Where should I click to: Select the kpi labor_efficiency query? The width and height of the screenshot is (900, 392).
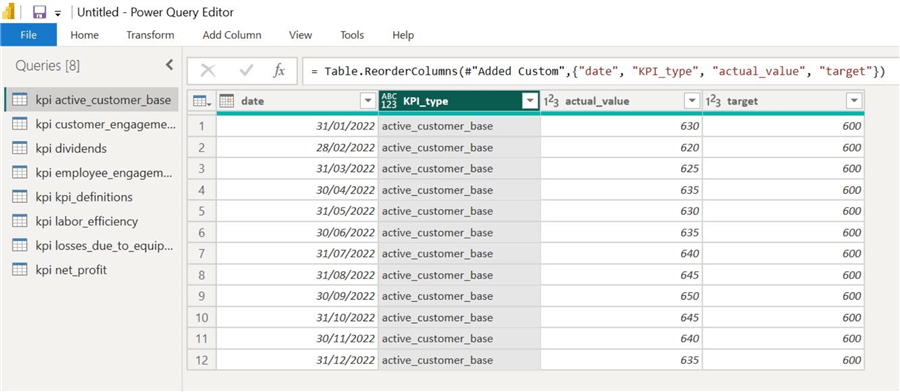coord(92,221)
